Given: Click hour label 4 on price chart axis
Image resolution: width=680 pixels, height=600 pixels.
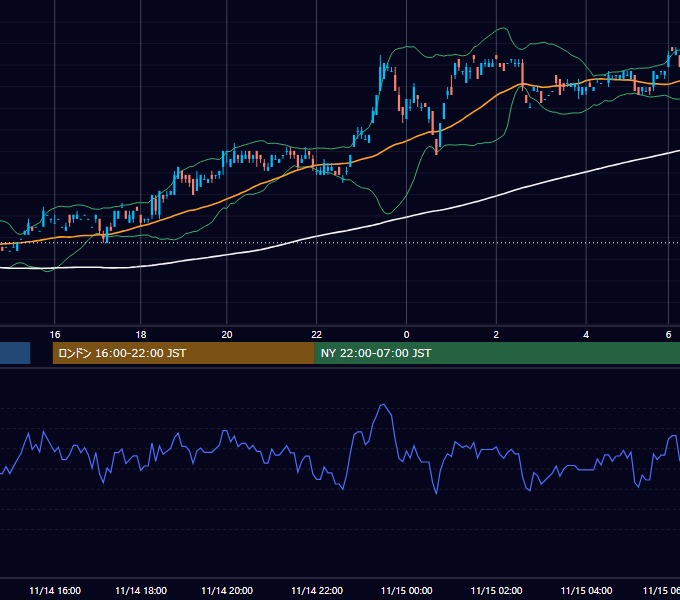Looking at the screenshot, I should point(586,335).
